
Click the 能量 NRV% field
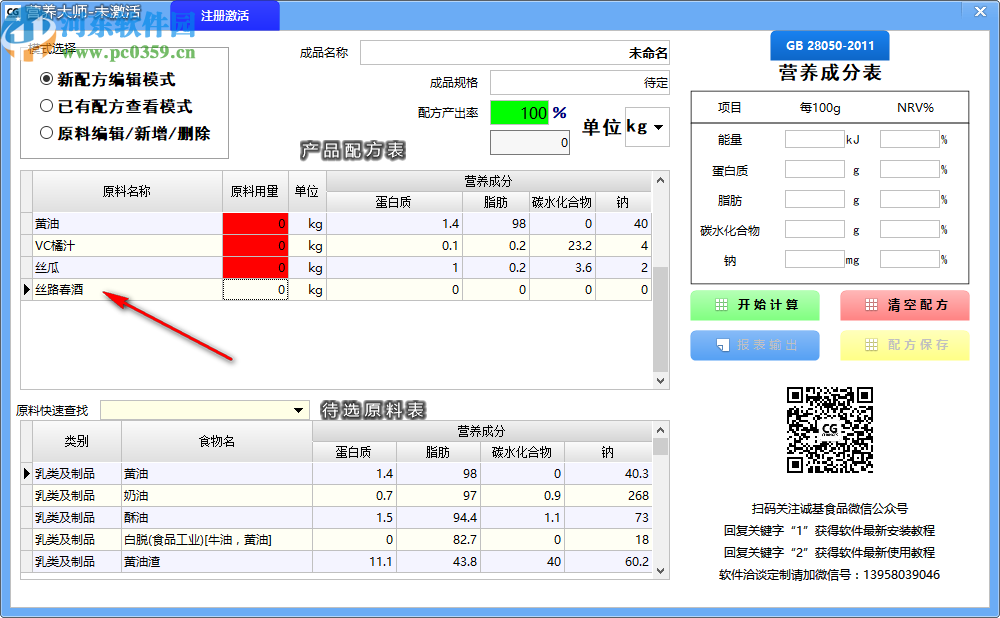click(x=909, y=139)
